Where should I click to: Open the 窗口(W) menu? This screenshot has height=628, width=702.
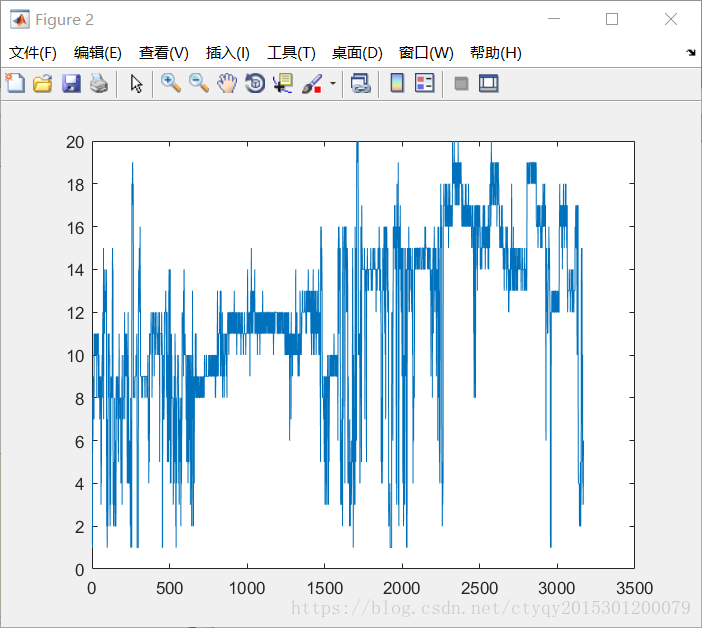[426, 53]
